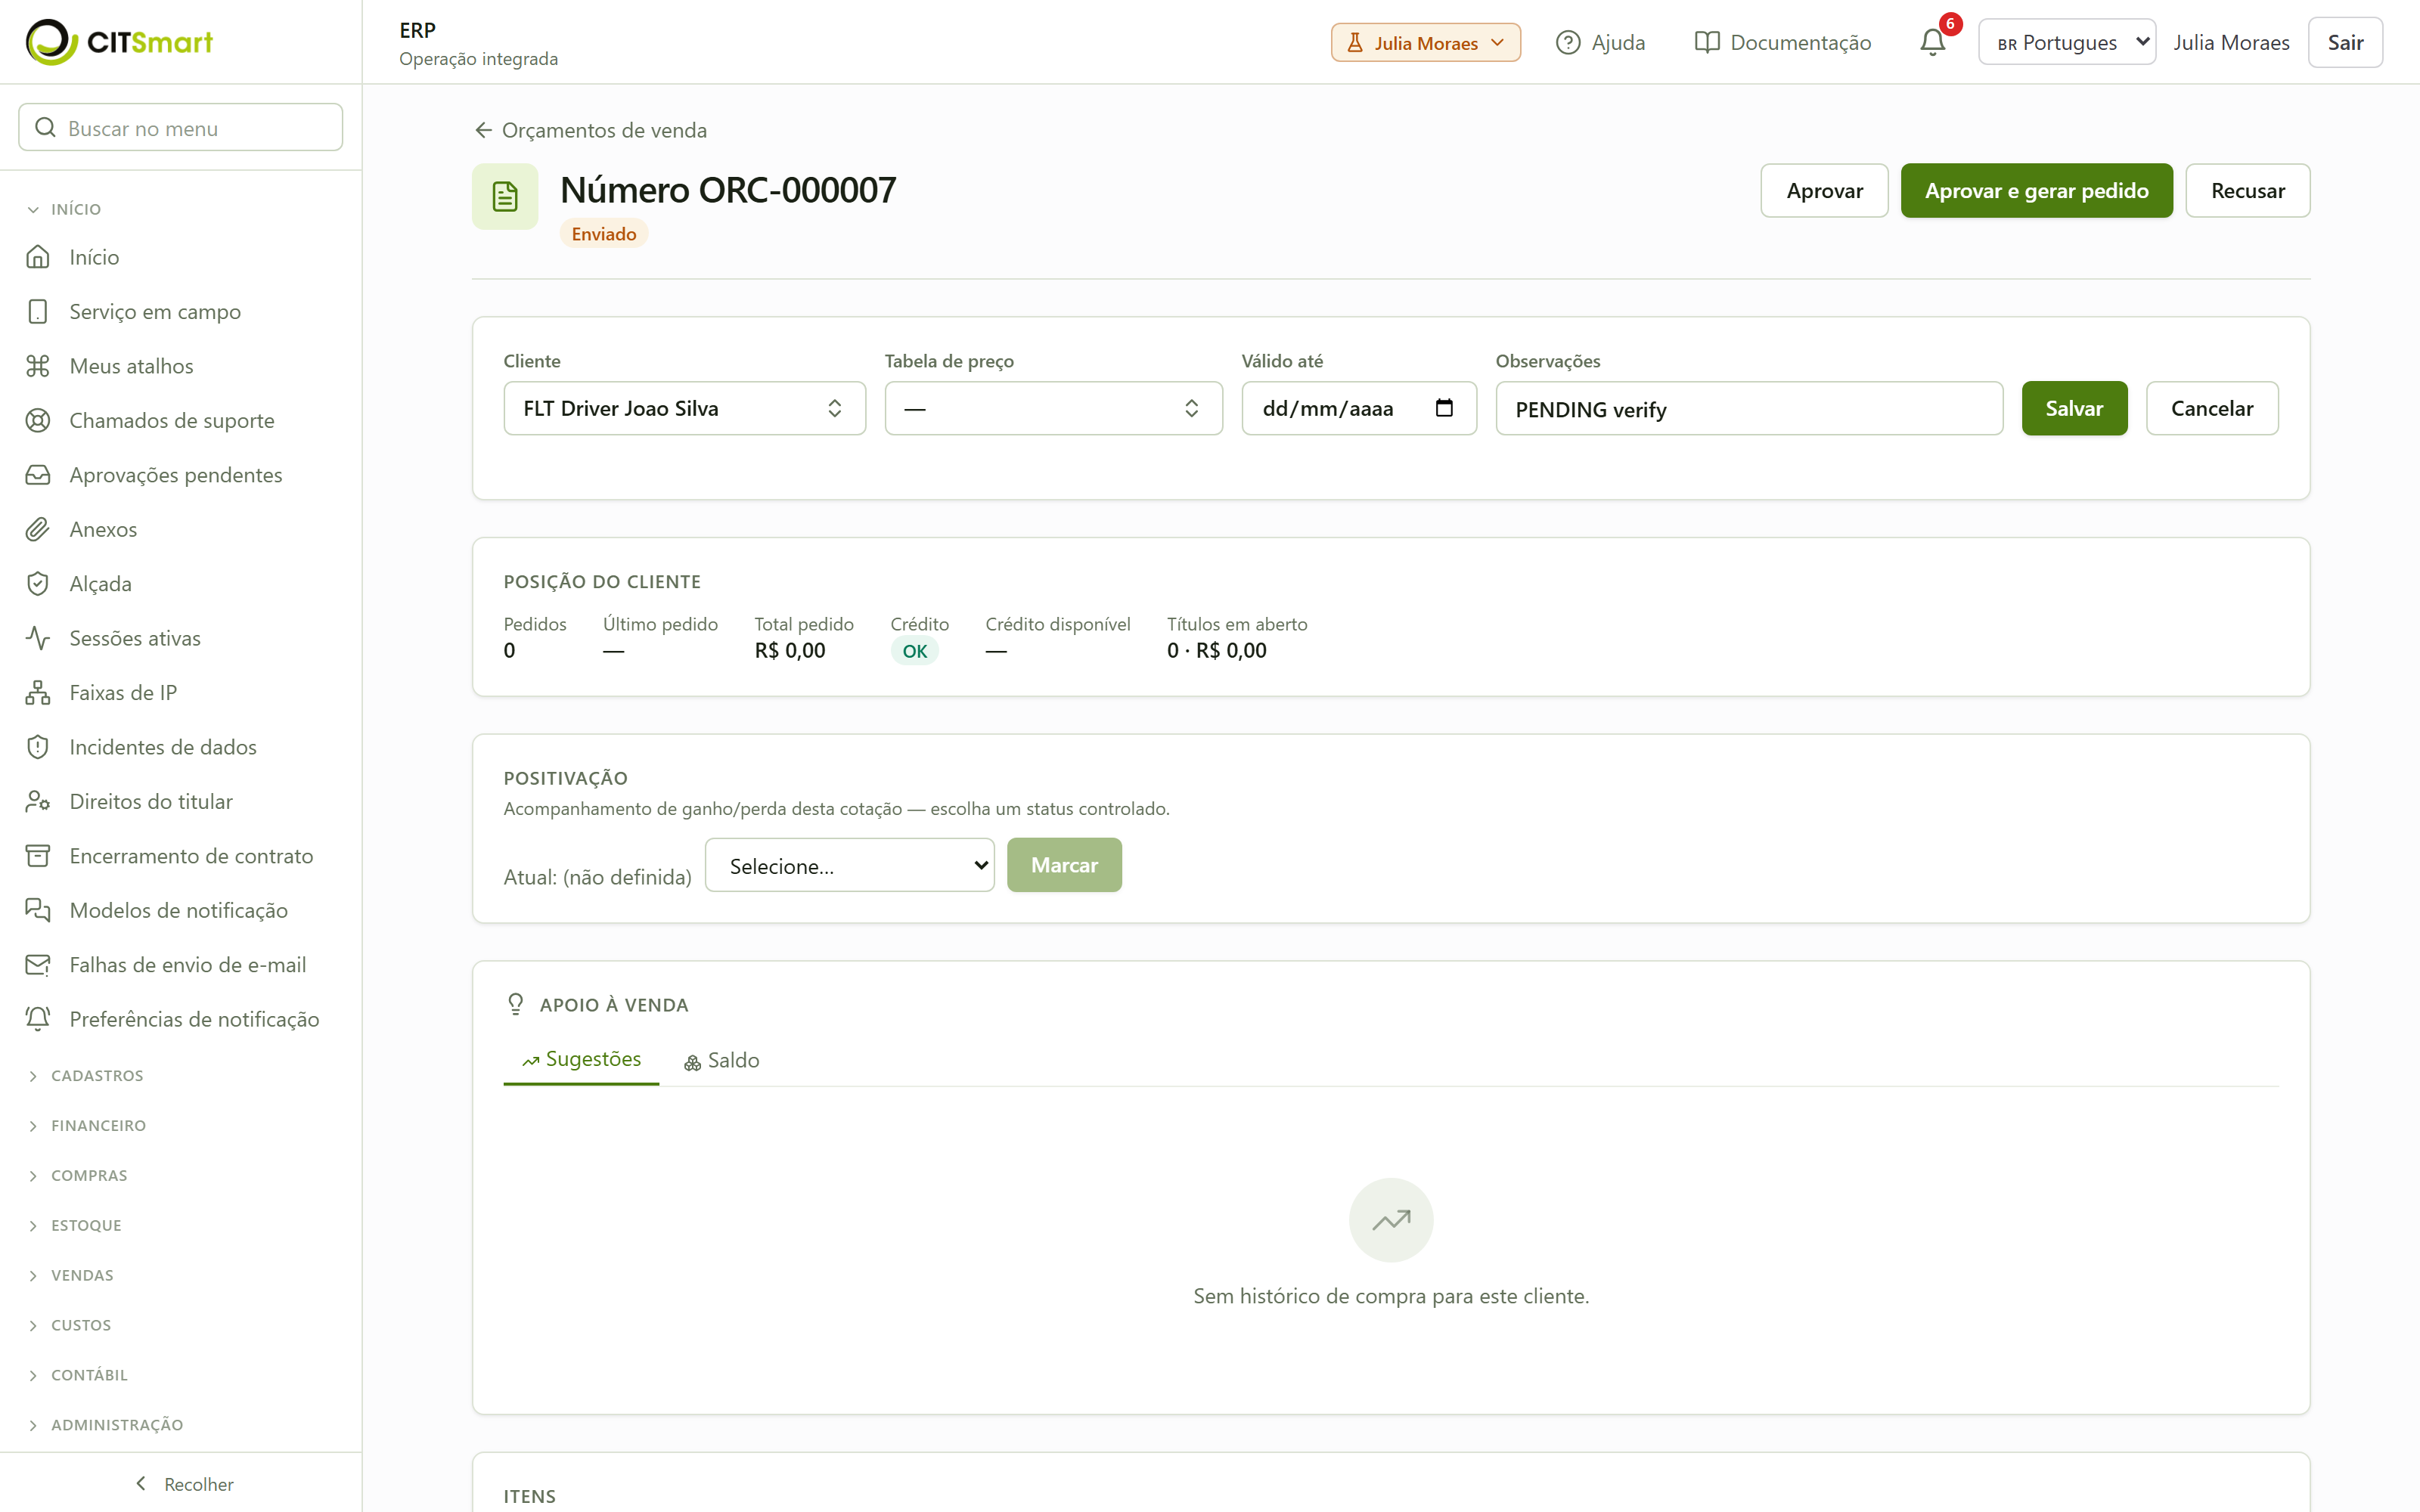Open Serviço em campo icon

38,312
